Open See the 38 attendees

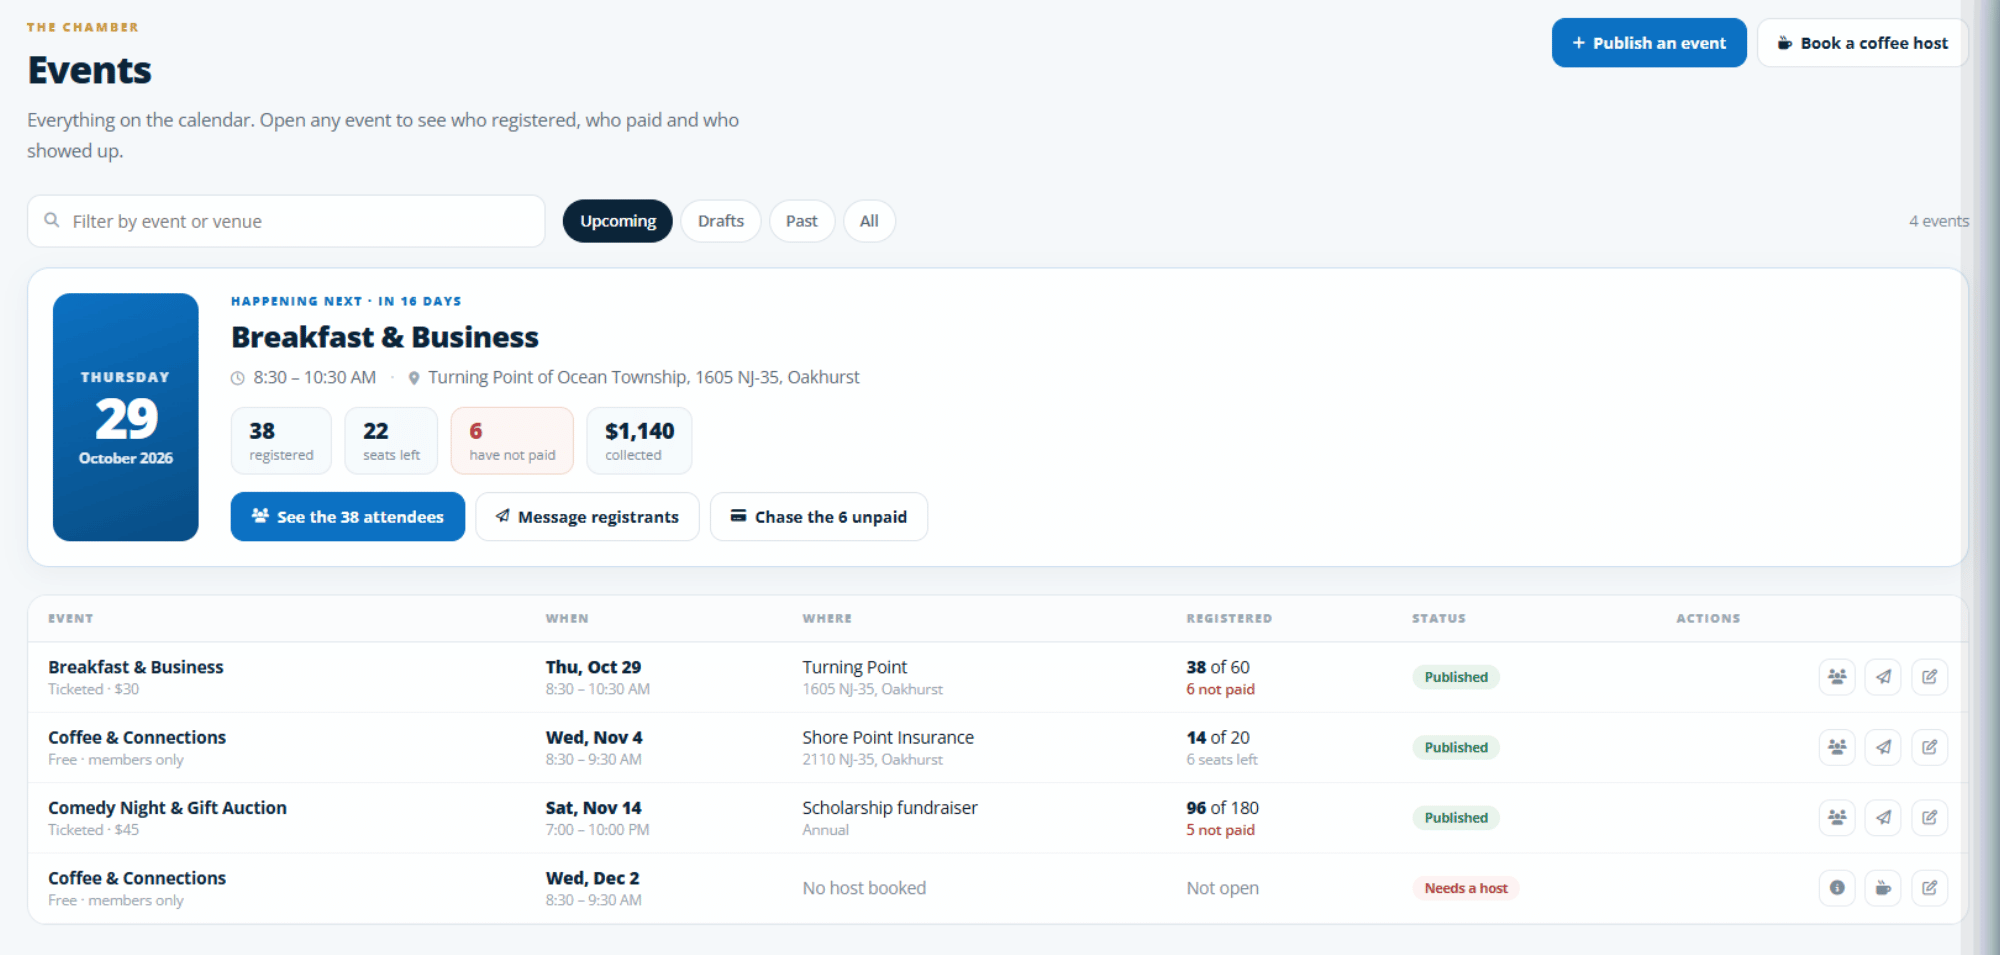[348, 517]
